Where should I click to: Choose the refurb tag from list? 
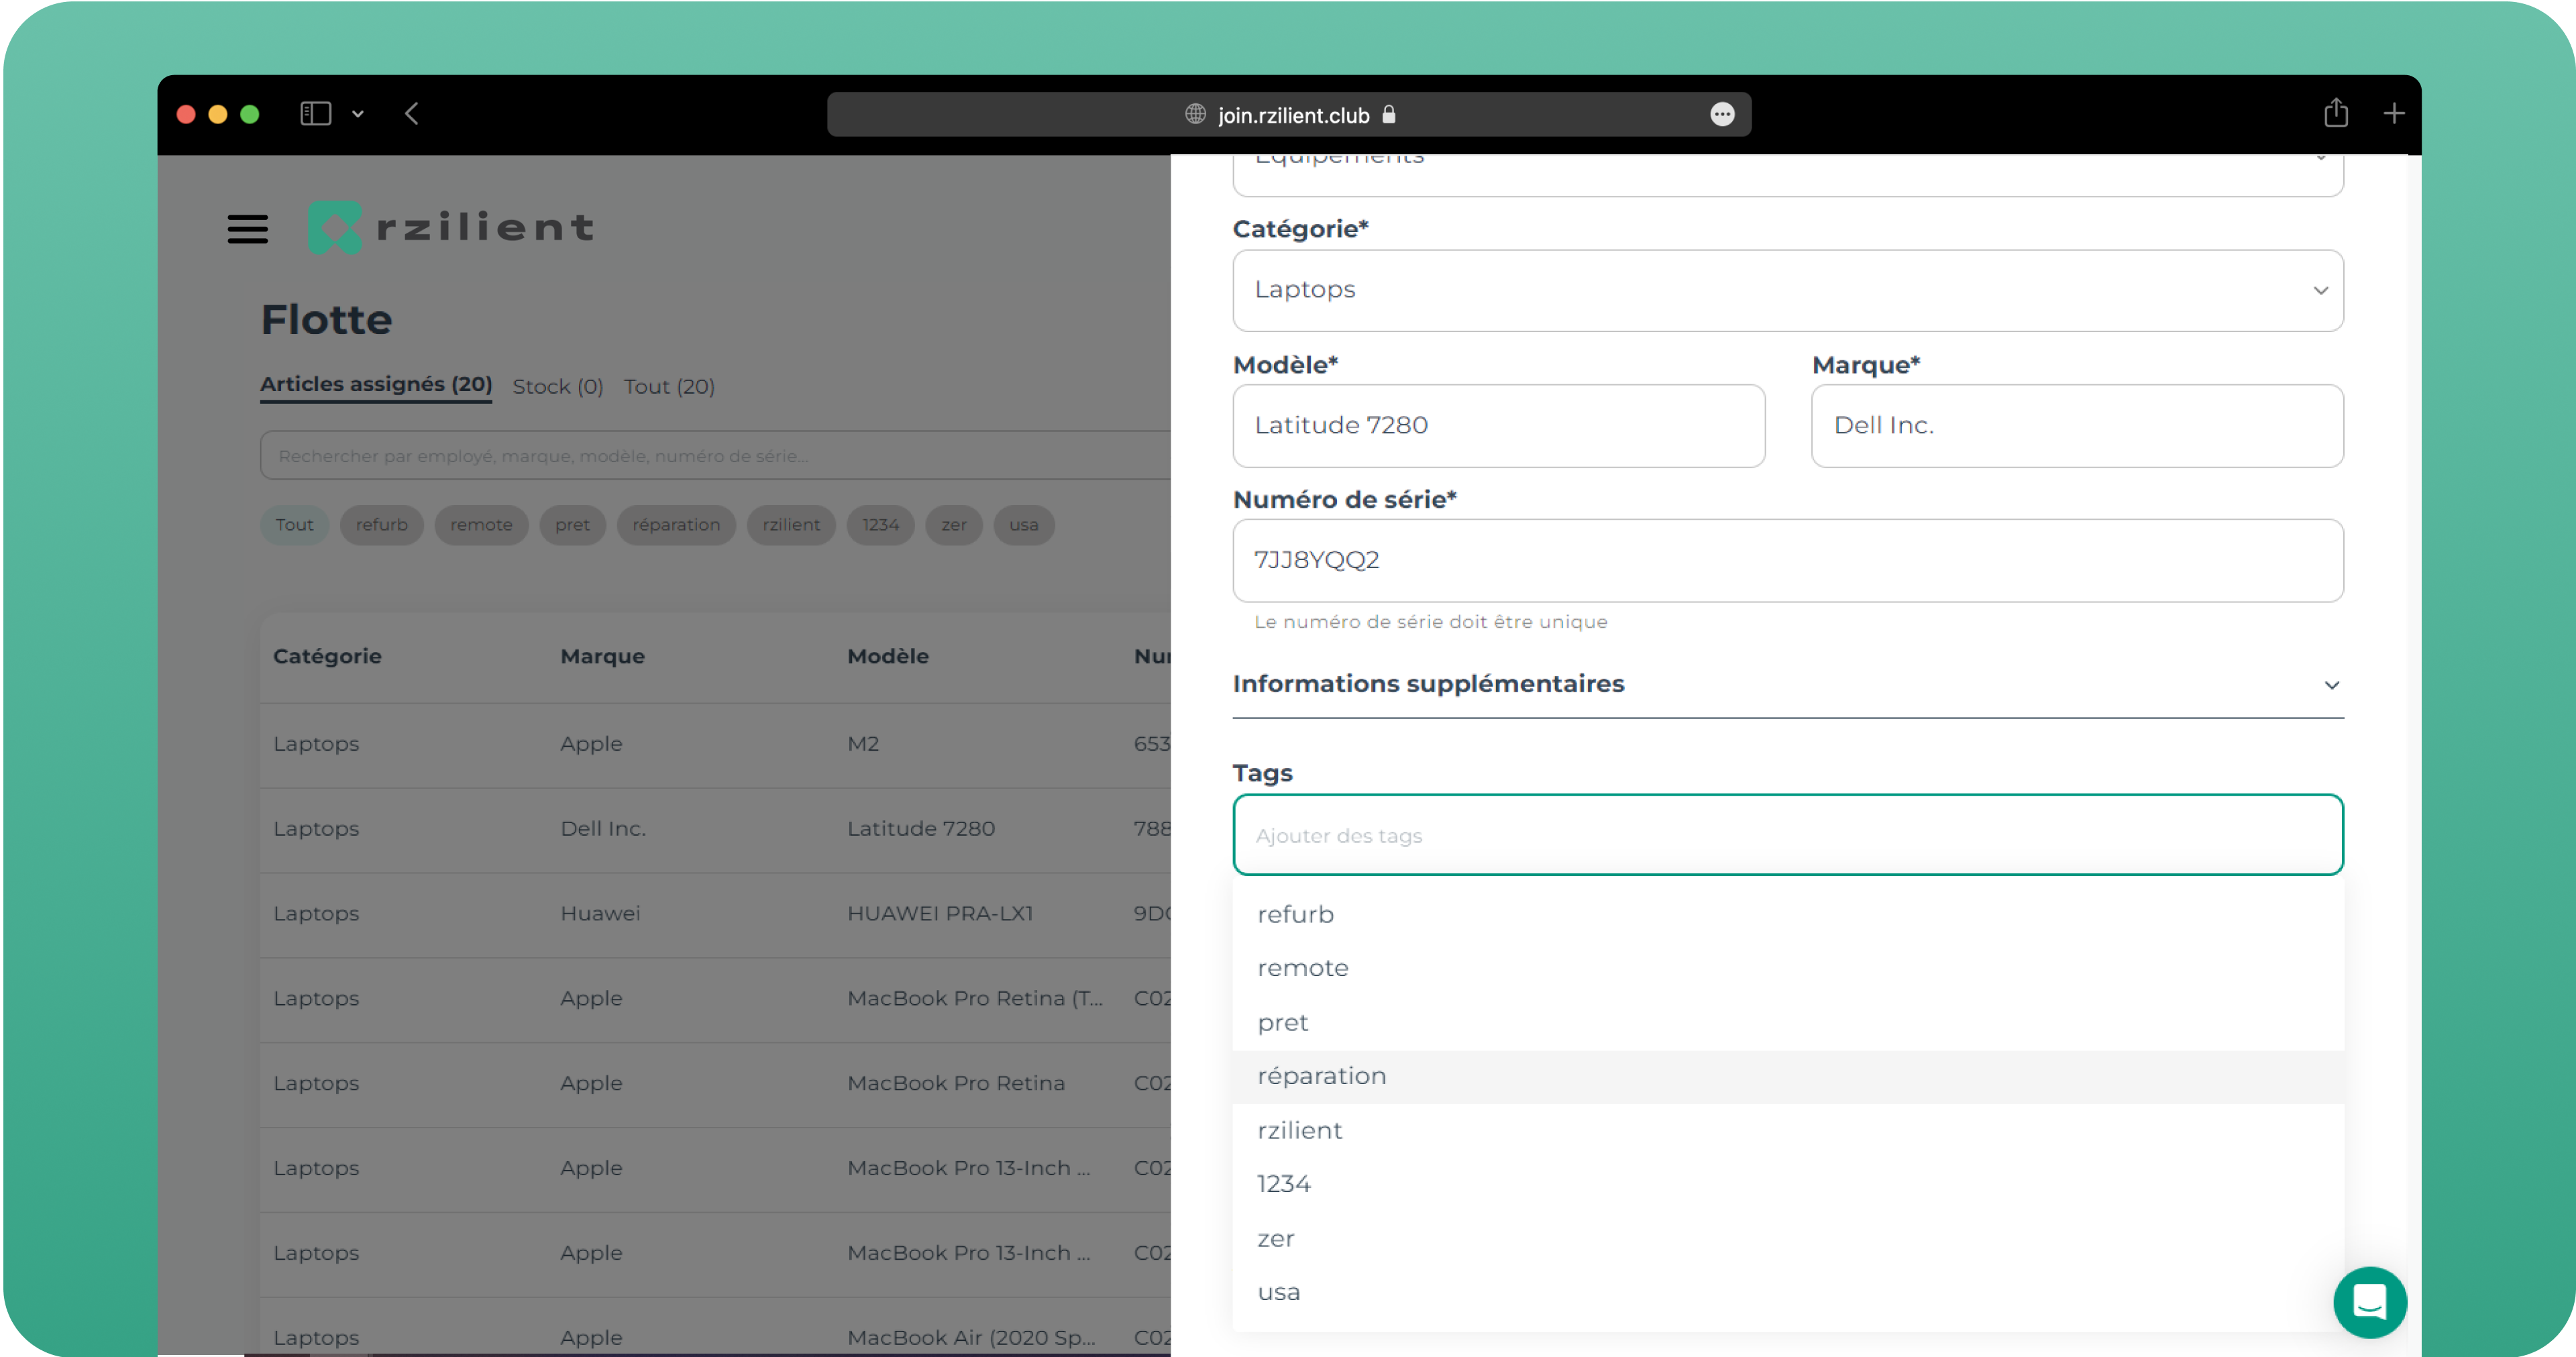[1295, 915]
